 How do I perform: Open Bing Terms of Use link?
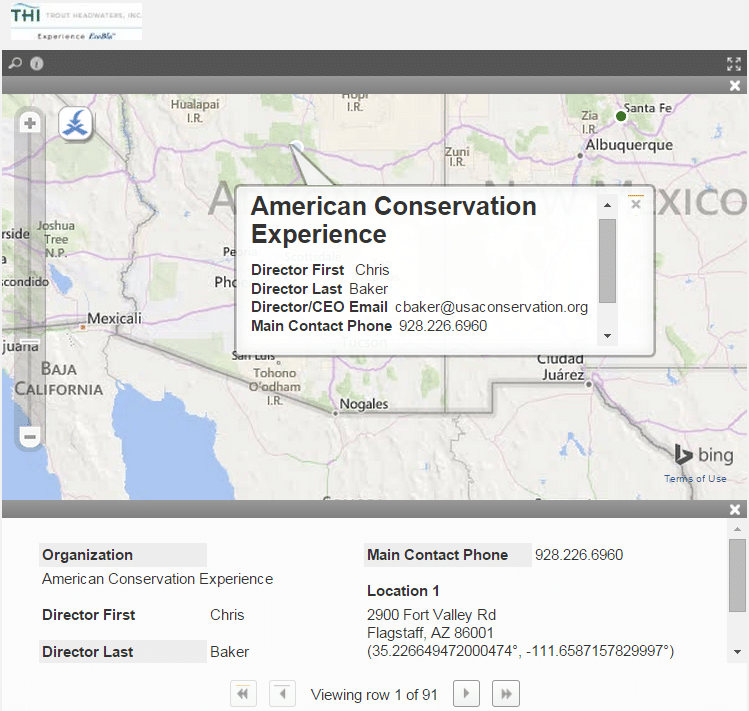[x=695, y=479]
